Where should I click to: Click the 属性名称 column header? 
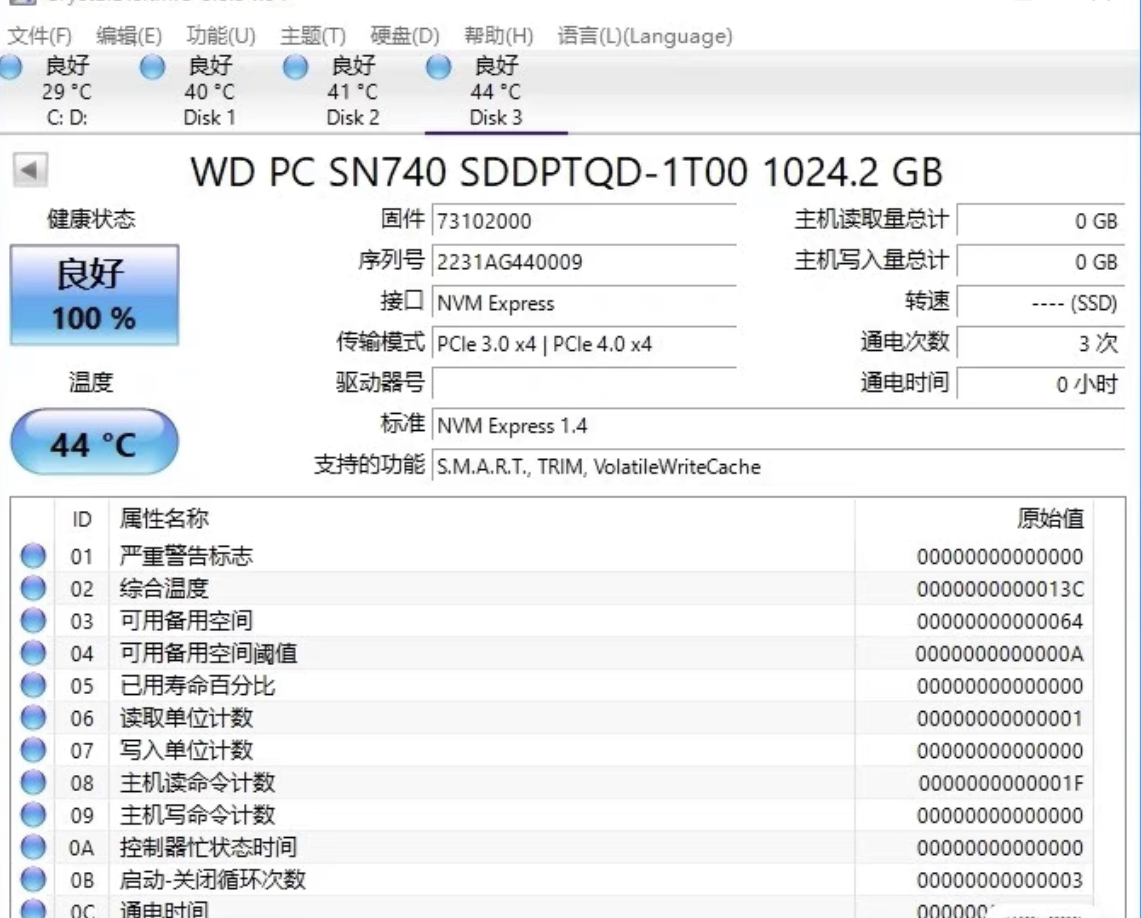[x=481, y=519]
